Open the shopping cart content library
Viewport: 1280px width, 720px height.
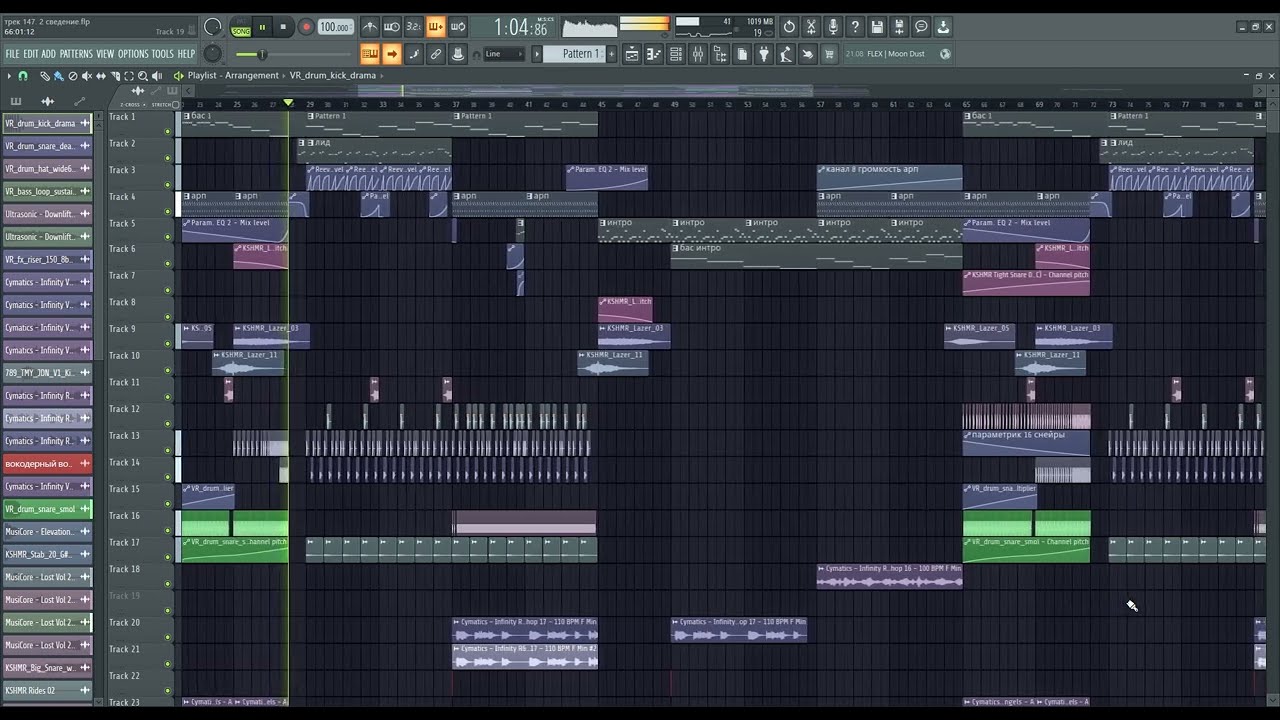[x=829, y=54]
